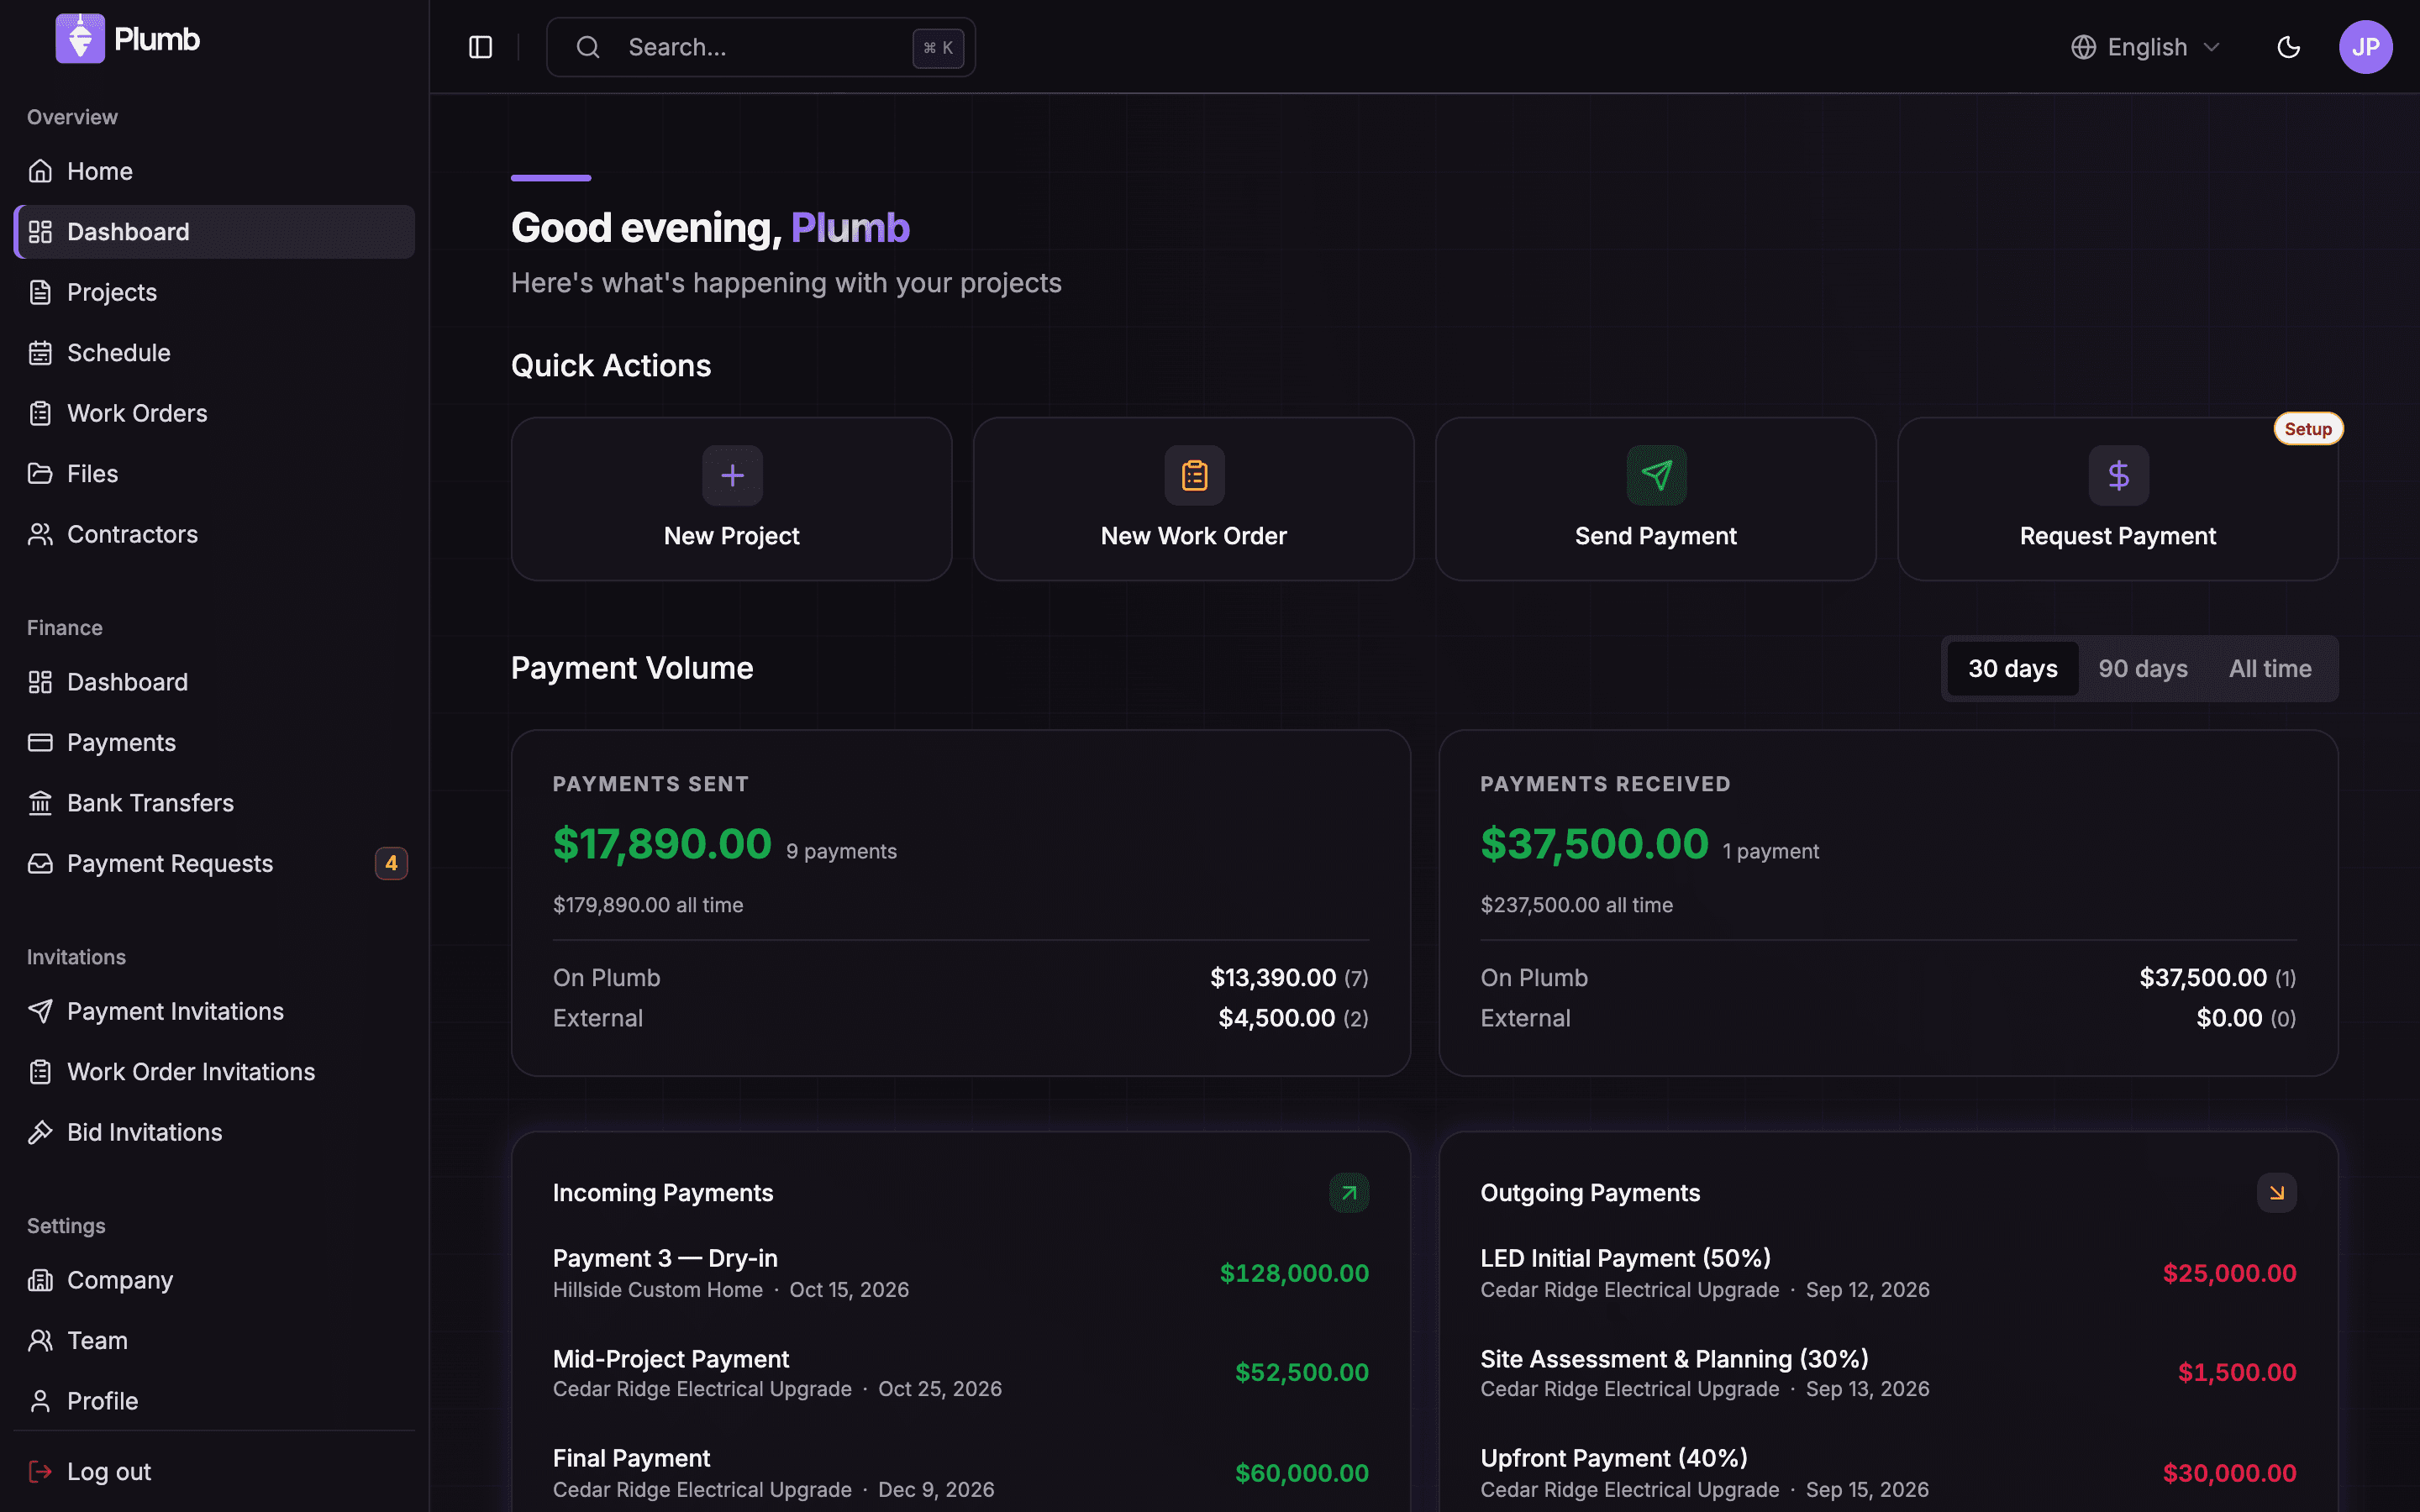2420x1512 pixels.
Task: Click the Profile person icon
Action: point(40,1401)
